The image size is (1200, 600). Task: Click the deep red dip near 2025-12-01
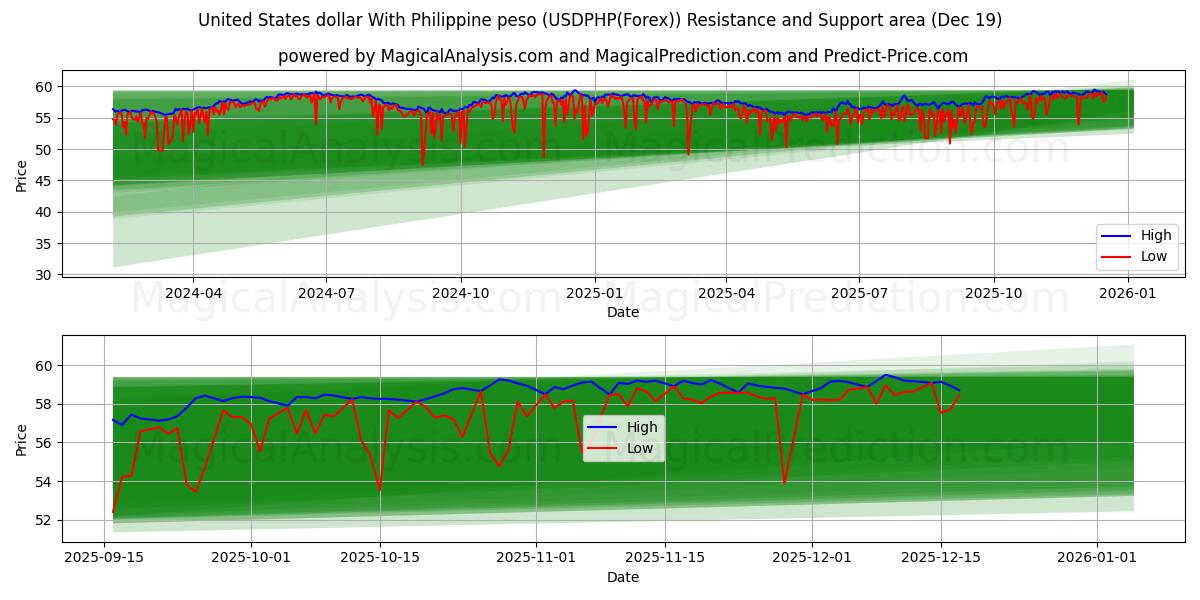pos(783,480)
